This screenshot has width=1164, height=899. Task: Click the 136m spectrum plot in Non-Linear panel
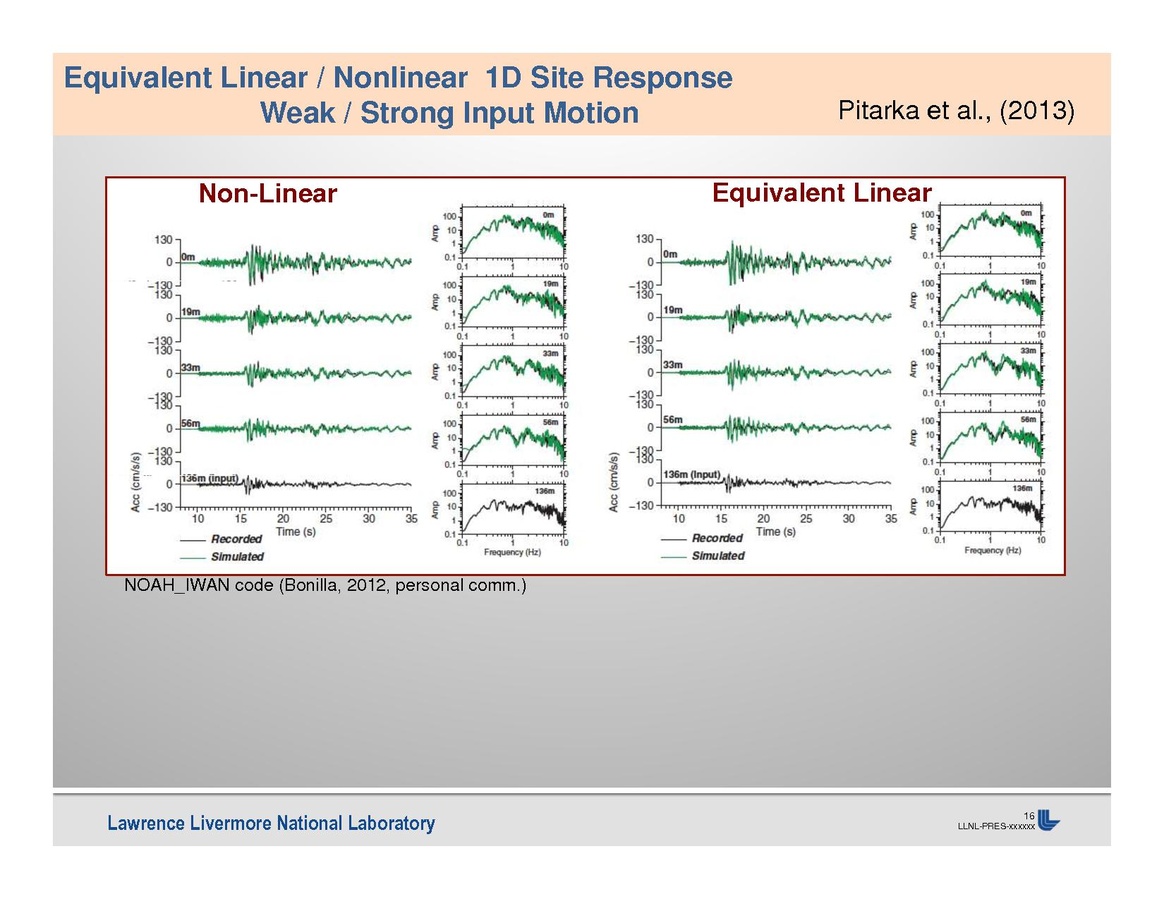coord(512,511)
